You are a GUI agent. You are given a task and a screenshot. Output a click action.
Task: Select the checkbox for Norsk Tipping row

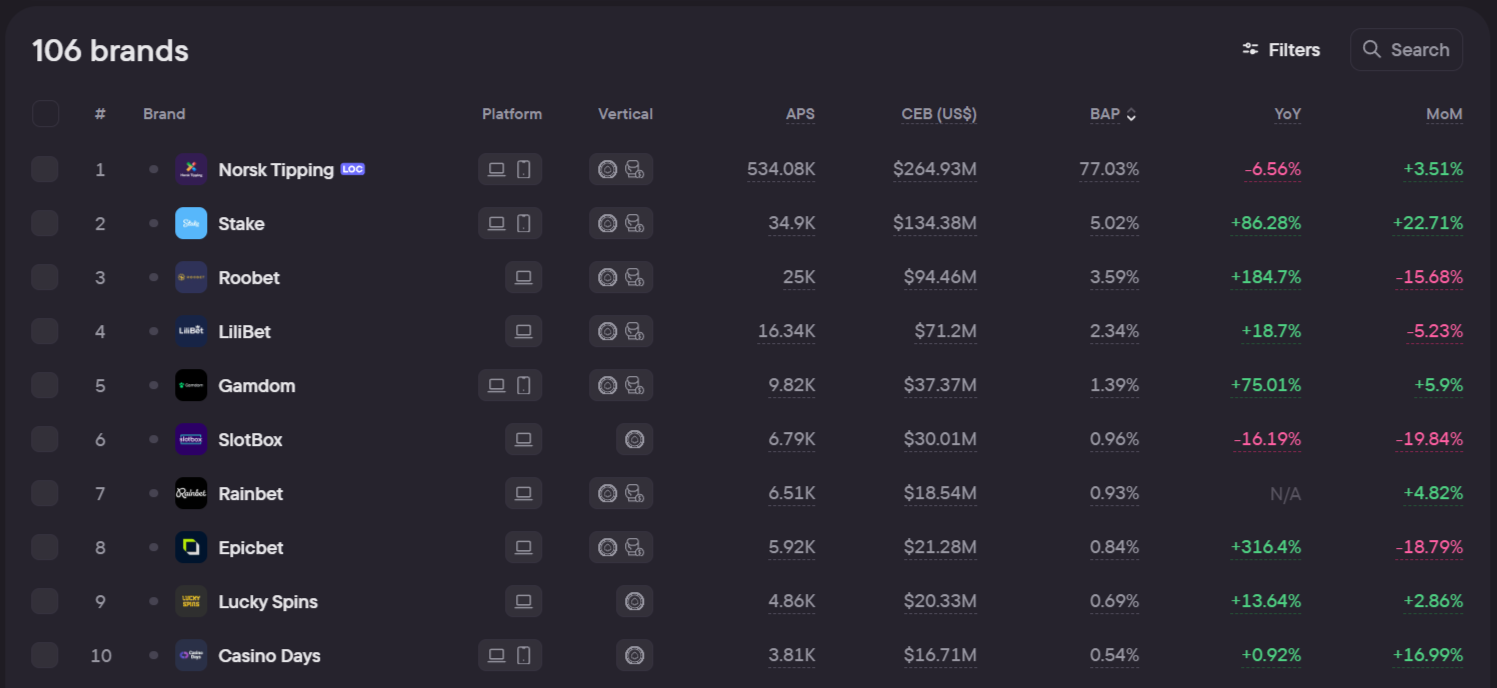coord(45,169)
